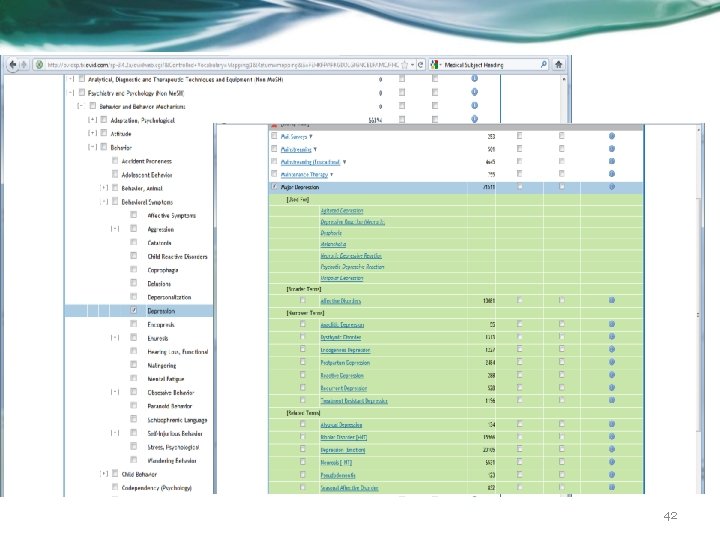Image resolution: width=720 pixels, height=540 pixels.
Task: View scope note for Behavior and Behavior Mechanisms
Action: 474,106
